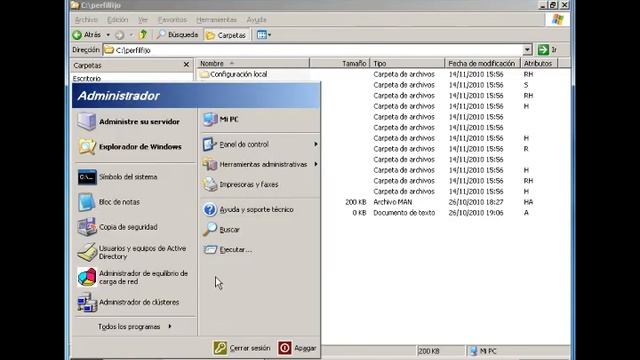Sort by Tipo column header

coord(407,63)
